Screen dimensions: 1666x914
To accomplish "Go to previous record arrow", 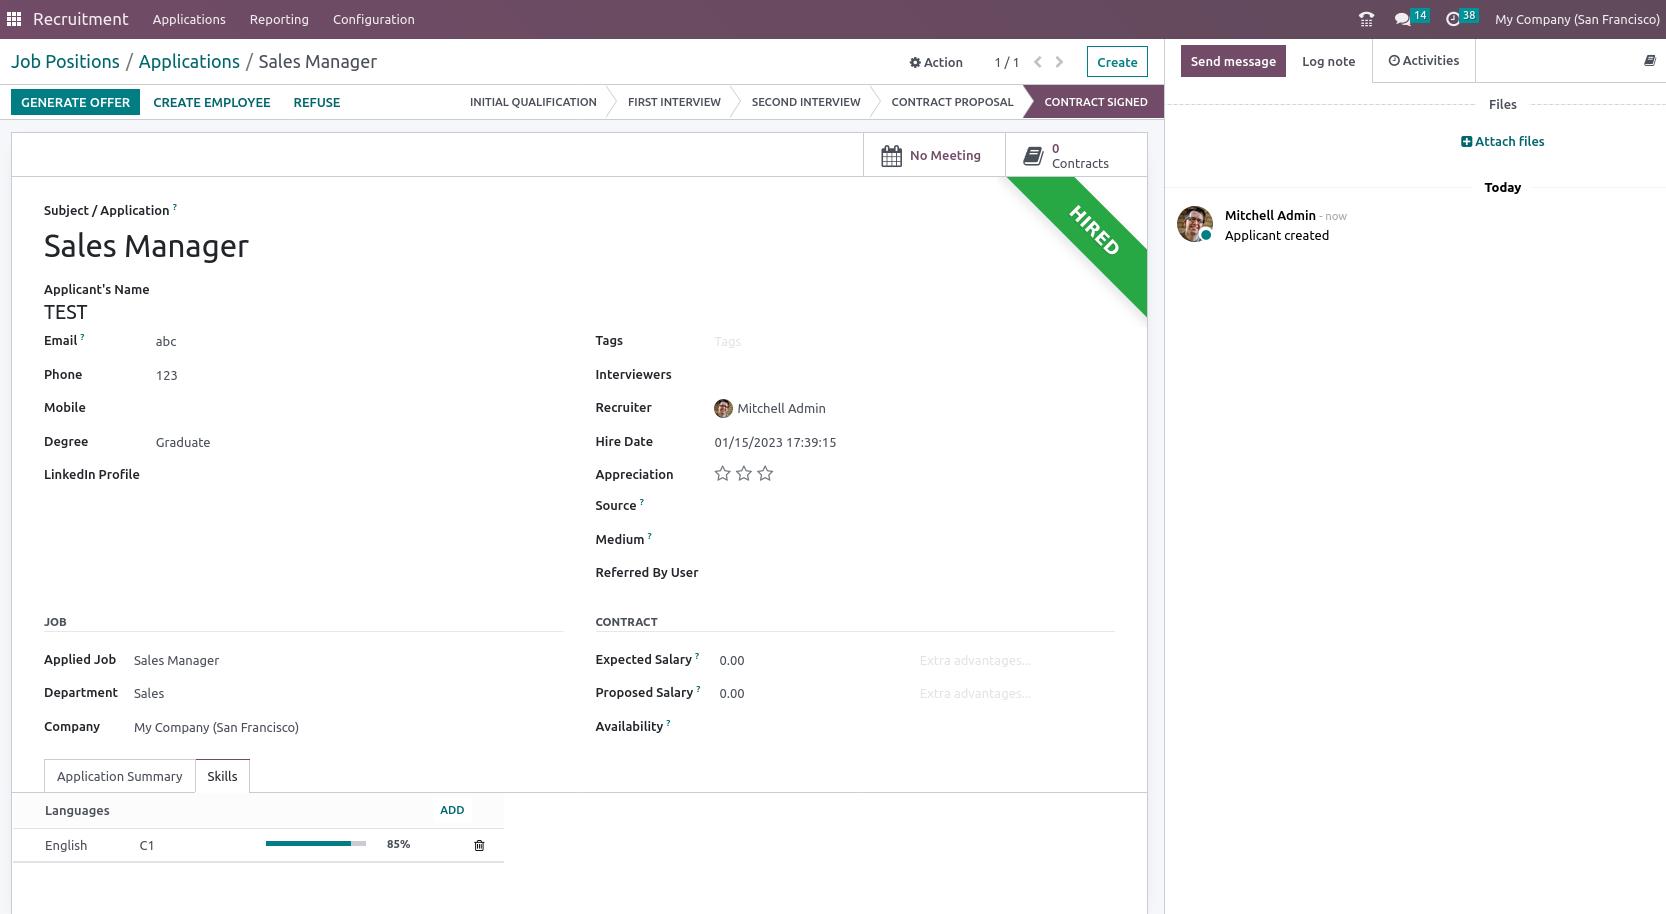I will 1038,62.
